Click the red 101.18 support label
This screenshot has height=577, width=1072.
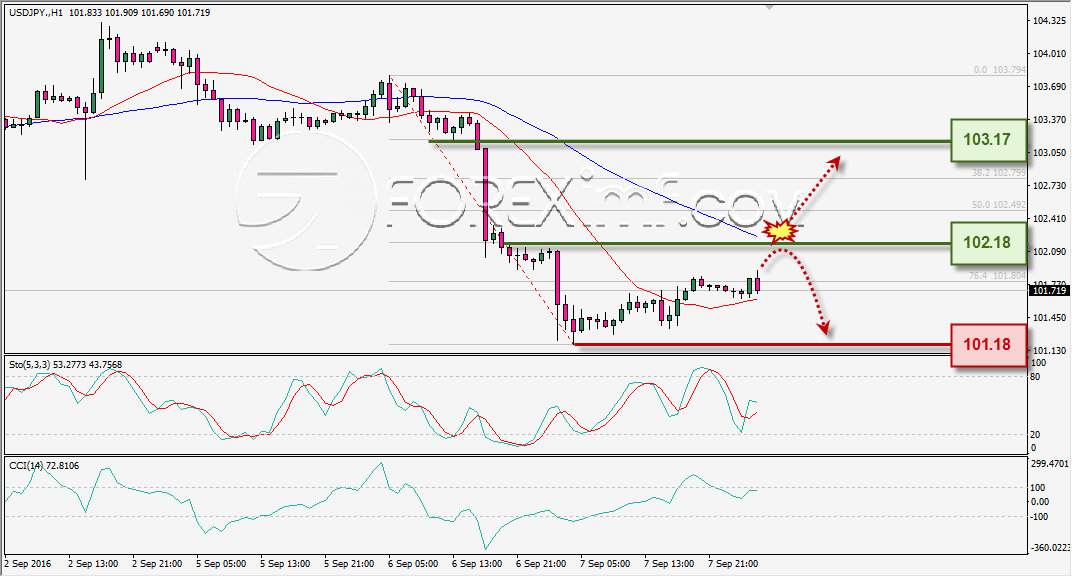pos(989,345)
